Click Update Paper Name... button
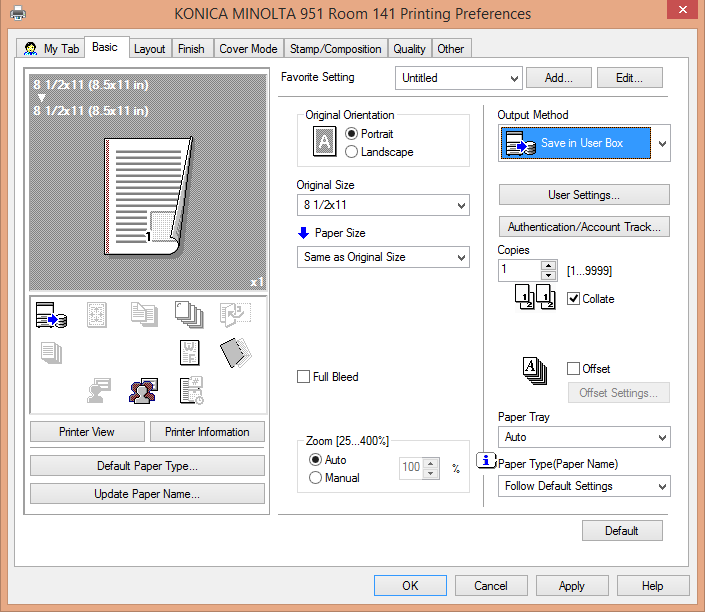Screen dimensions: 705x612 point(147,494)
